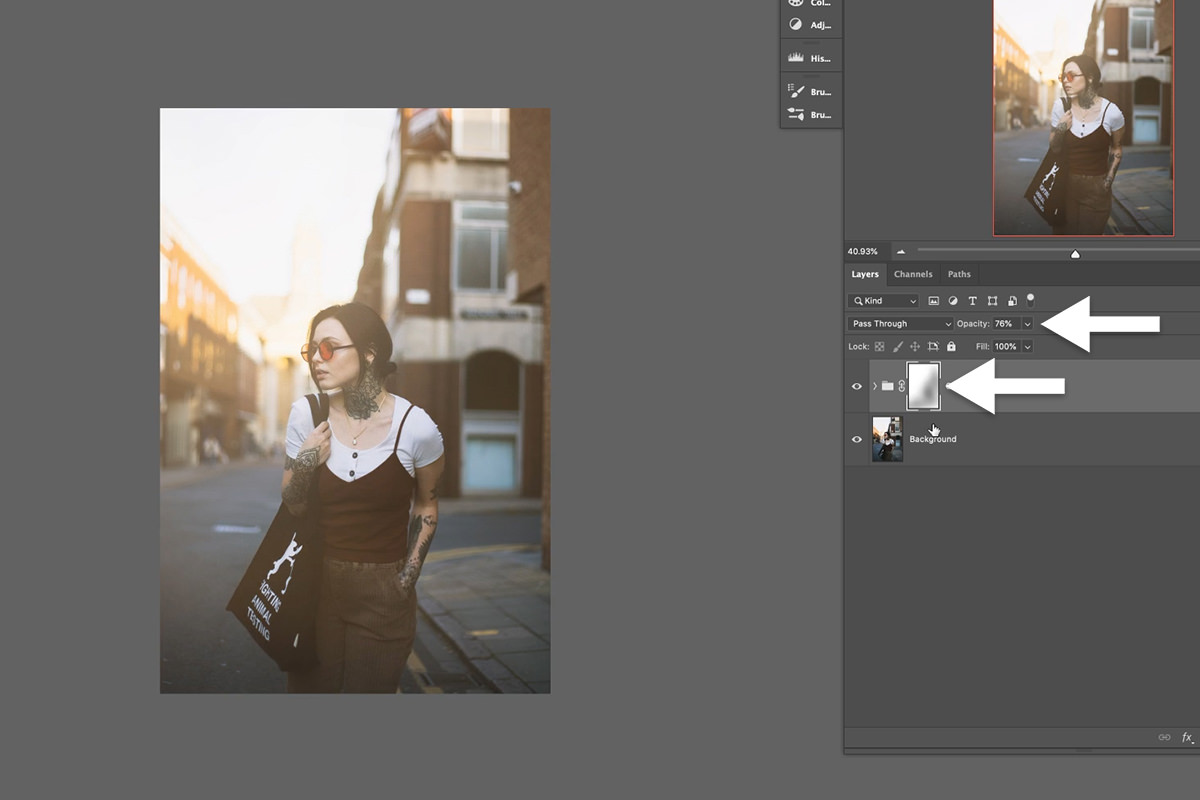1200x800 pixels.
Task: Filter layers by smart objects icon
Action: click(1013, 301)
